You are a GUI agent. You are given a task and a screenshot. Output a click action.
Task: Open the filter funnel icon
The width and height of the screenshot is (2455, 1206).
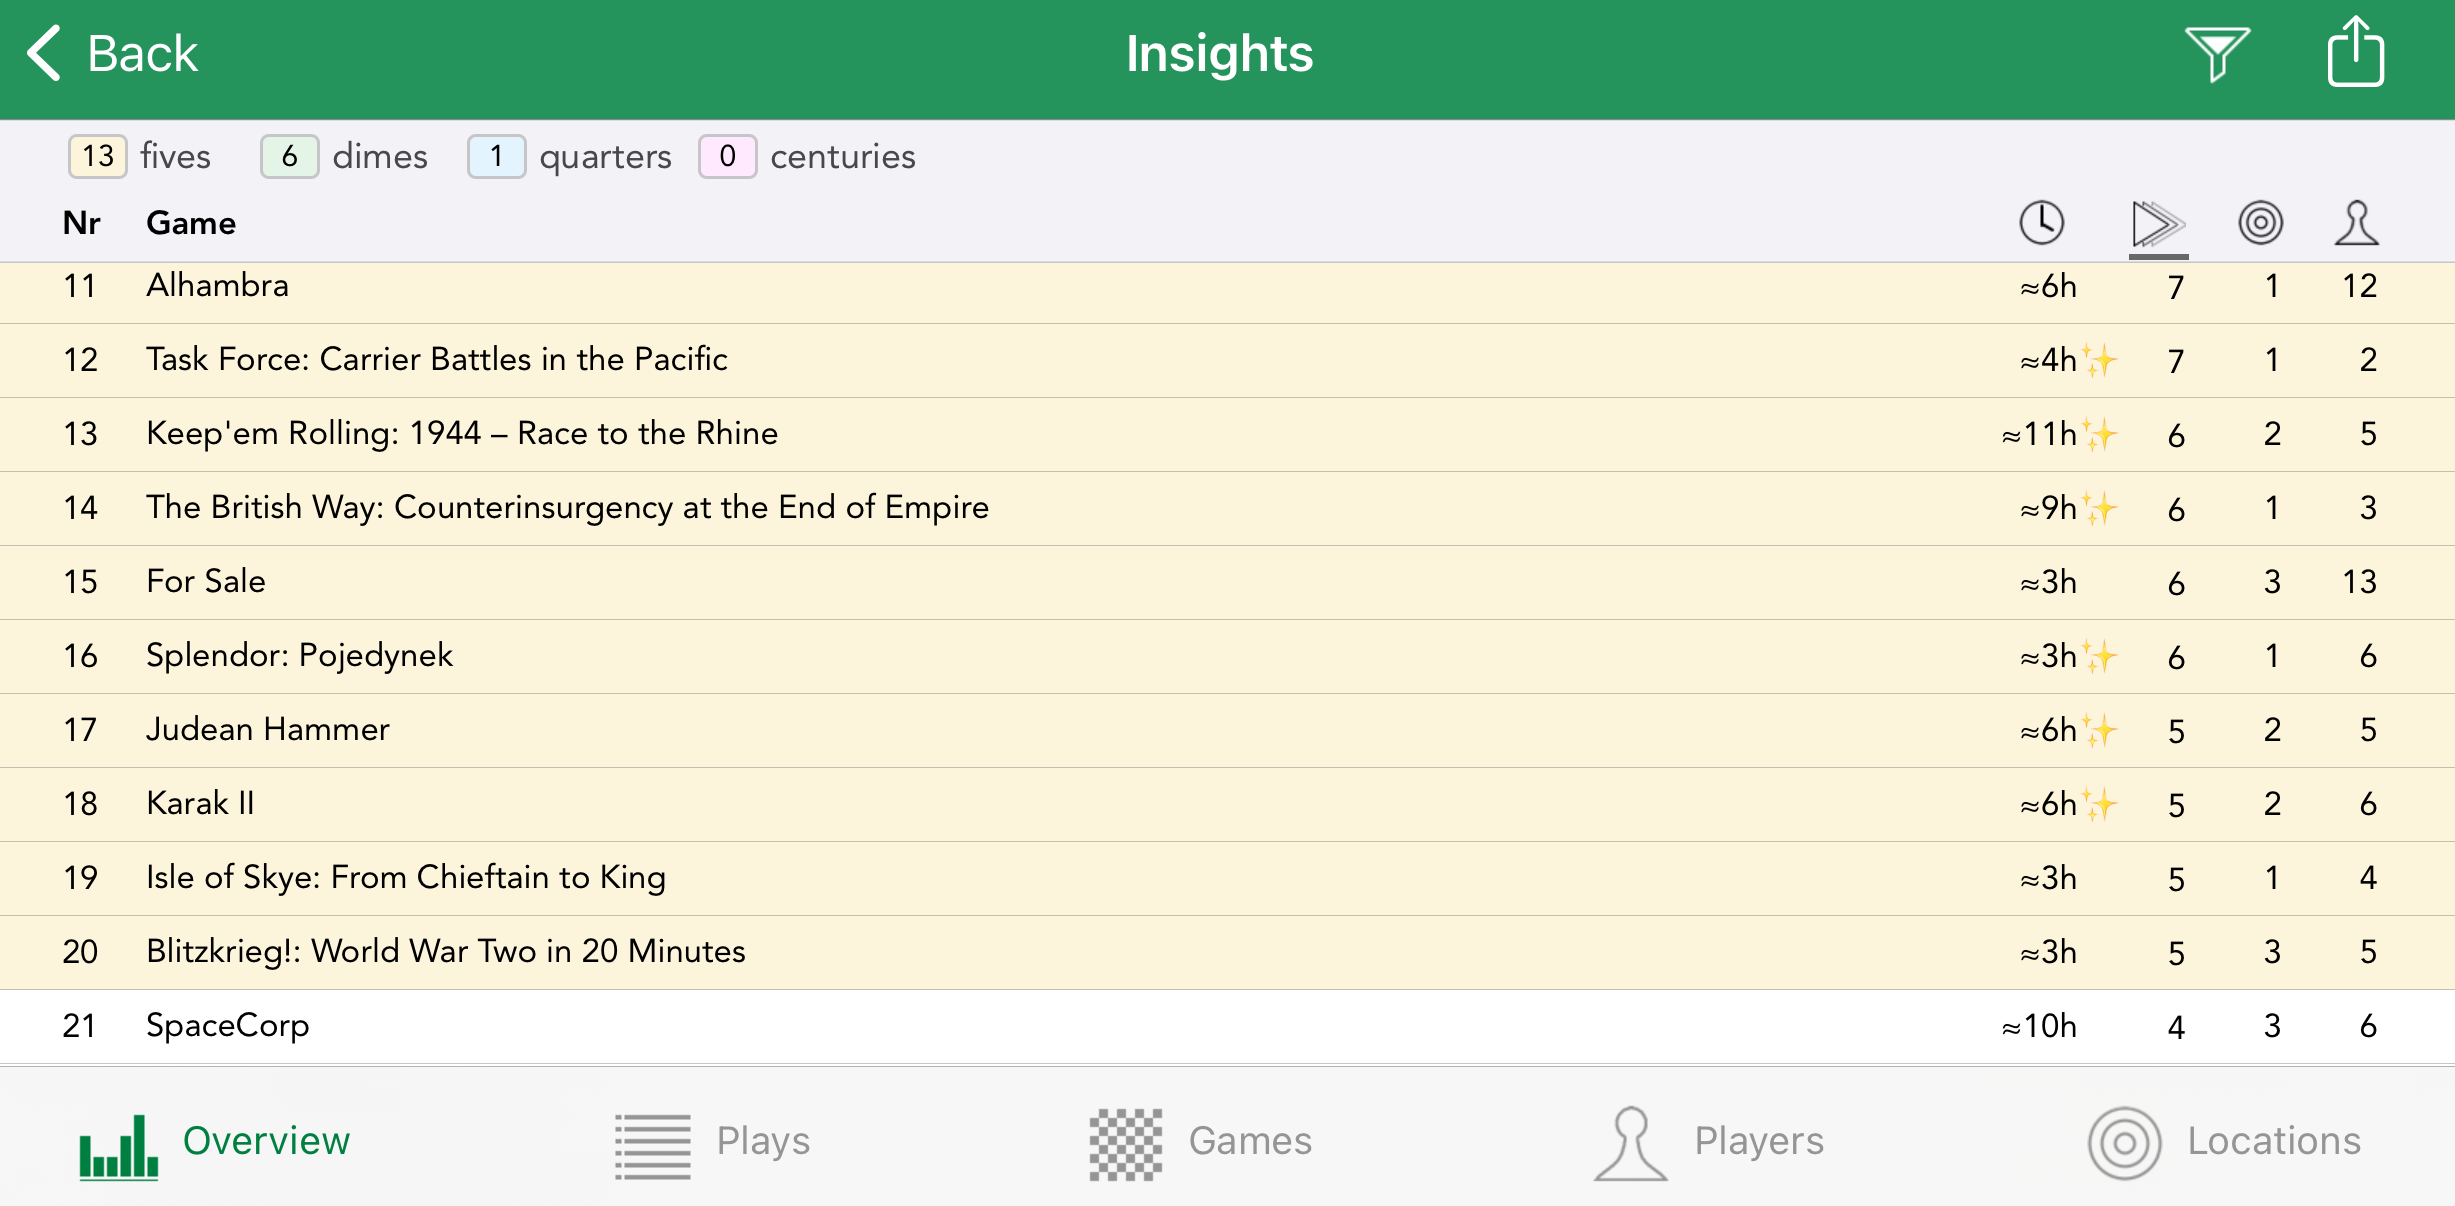click(2216, 54)
